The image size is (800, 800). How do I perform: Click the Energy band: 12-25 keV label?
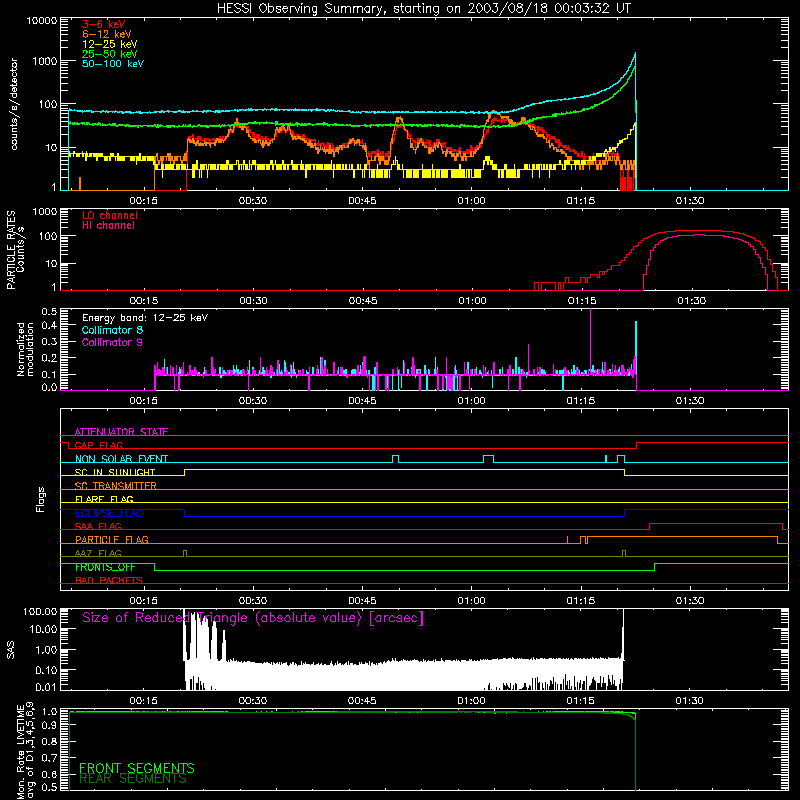145,318
